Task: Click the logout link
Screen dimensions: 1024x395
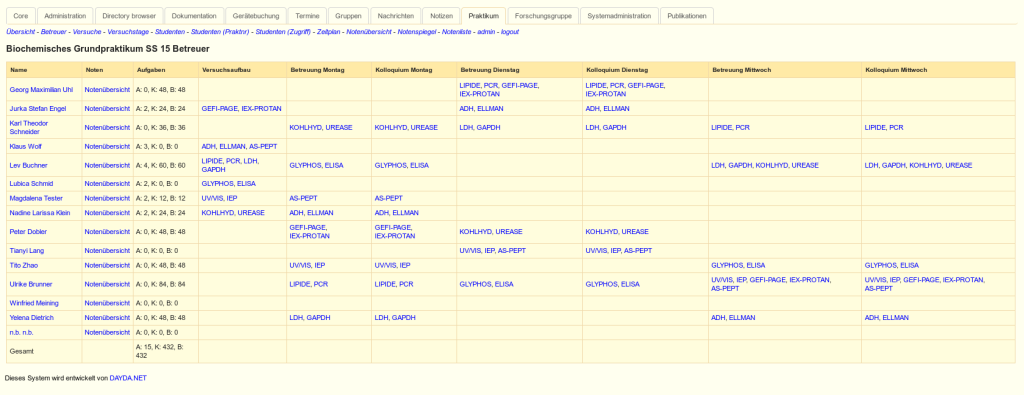Action: pyautogui.click(x=509, y=31)
